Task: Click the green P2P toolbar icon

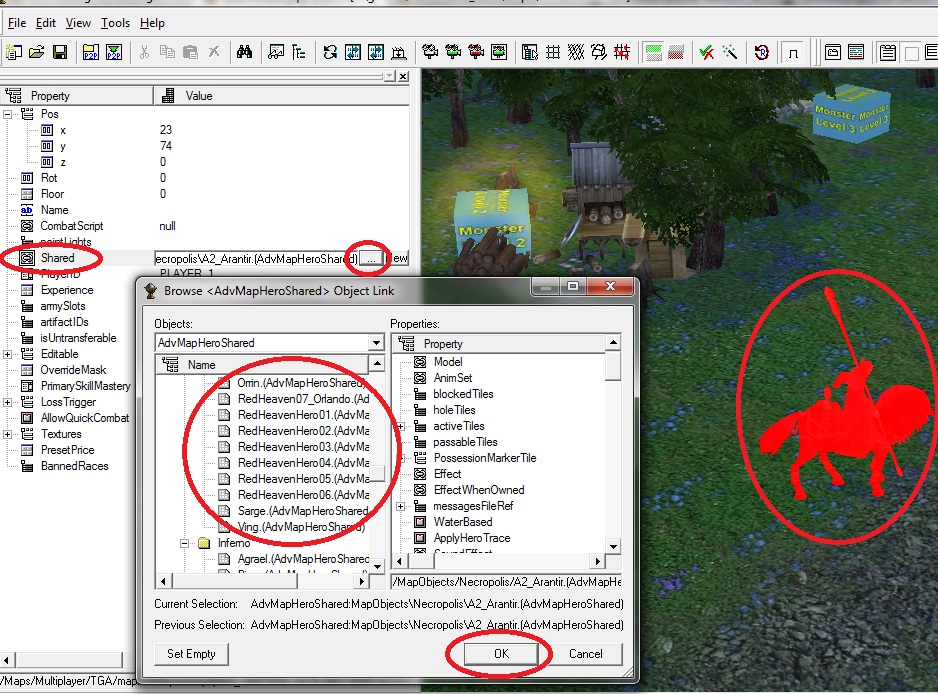Action: [x=114, y=53]
